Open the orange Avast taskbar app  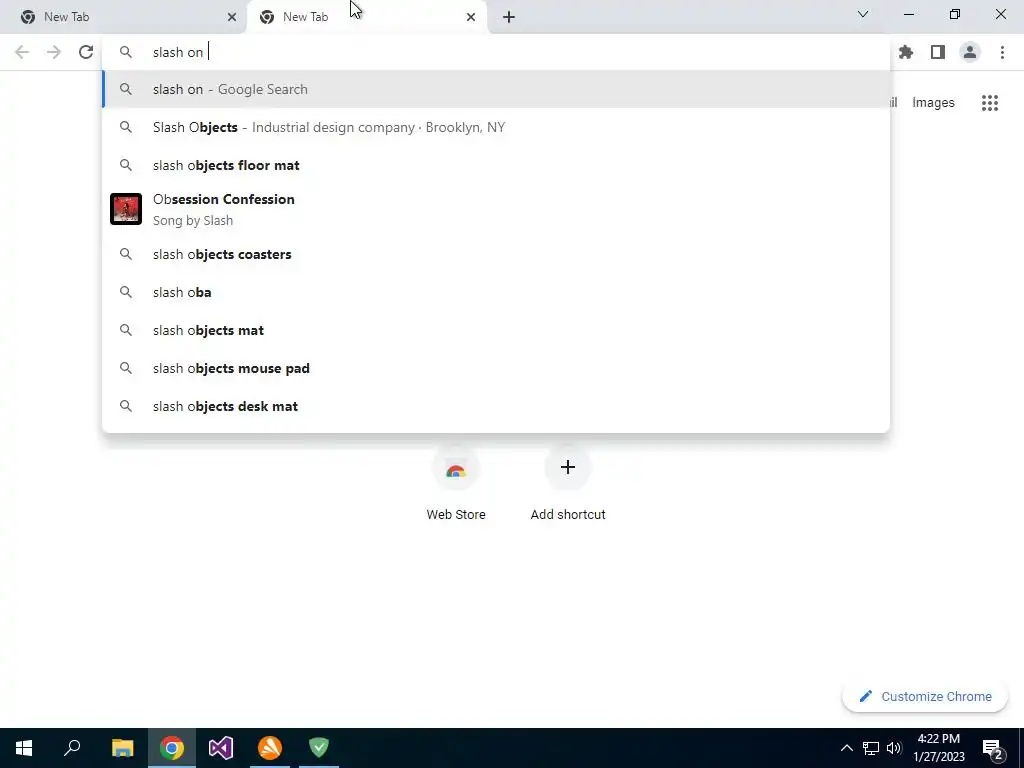270,748
